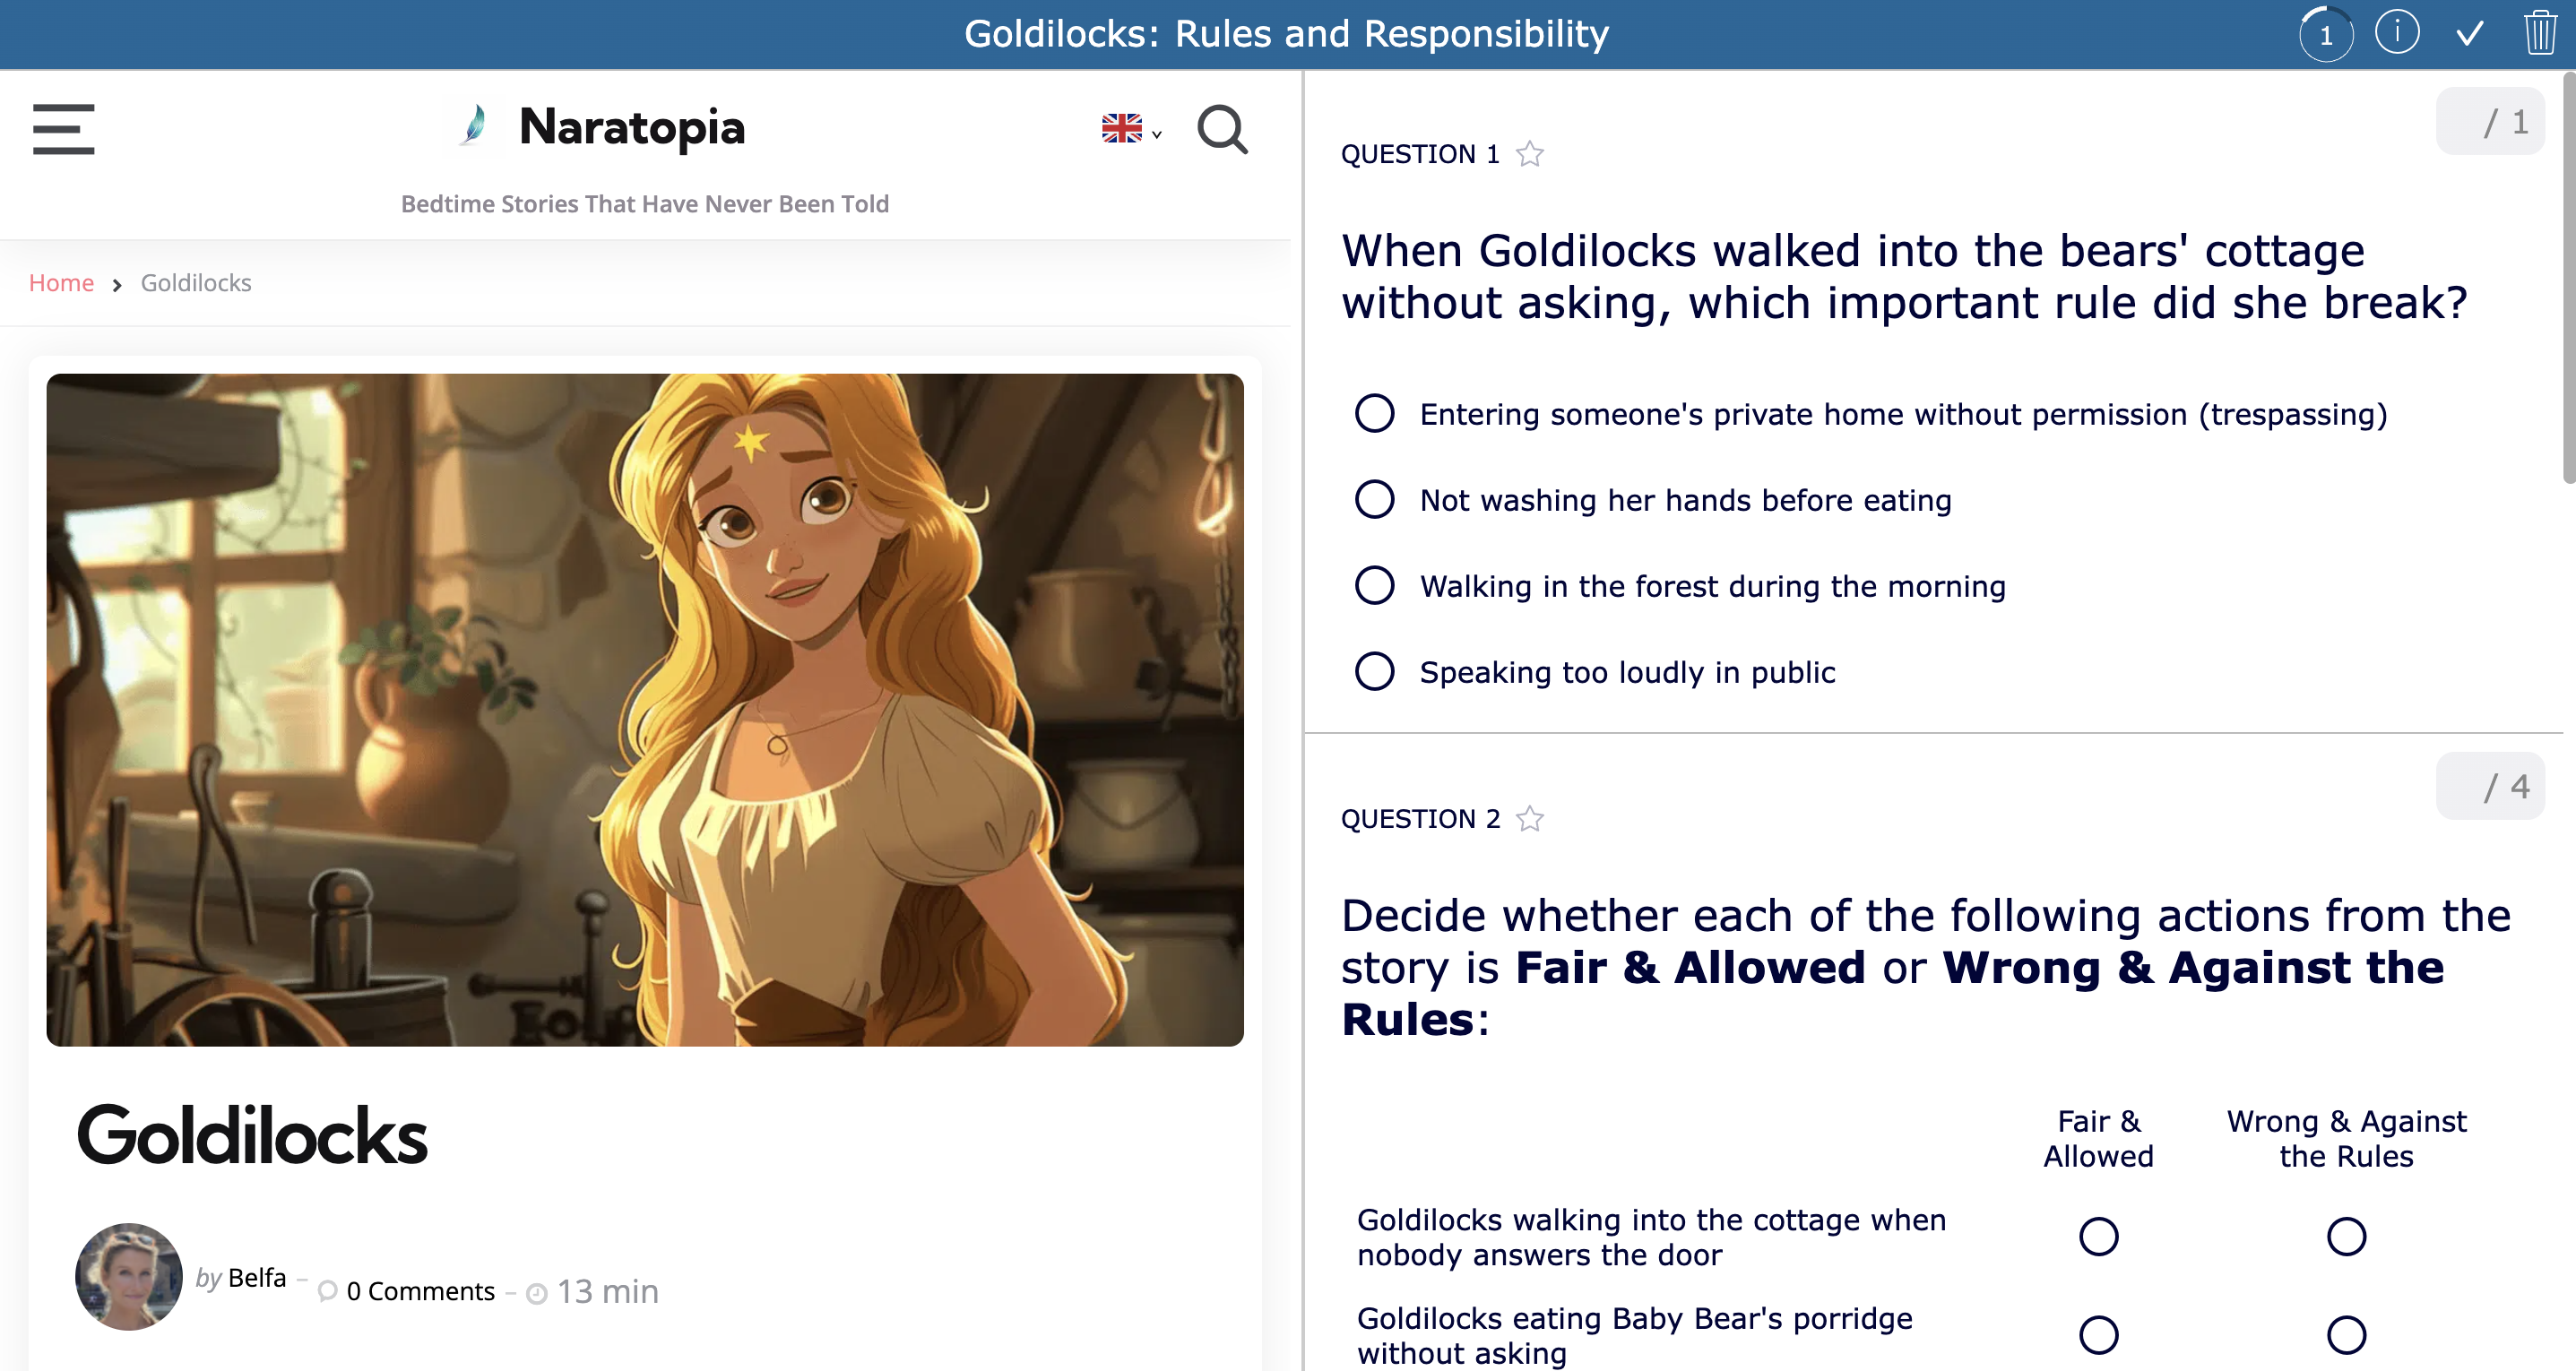Click the 'Wrong & Against the Rules' column header
The width and height of the screenshot is (2576, 1371).
coord(2346,1139)
